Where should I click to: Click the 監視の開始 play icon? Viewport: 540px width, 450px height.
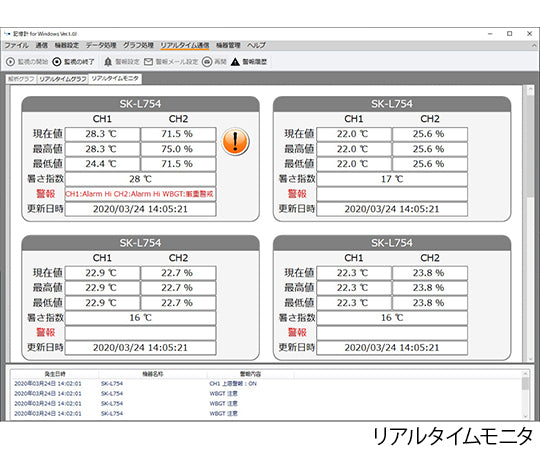pos(10,62)
